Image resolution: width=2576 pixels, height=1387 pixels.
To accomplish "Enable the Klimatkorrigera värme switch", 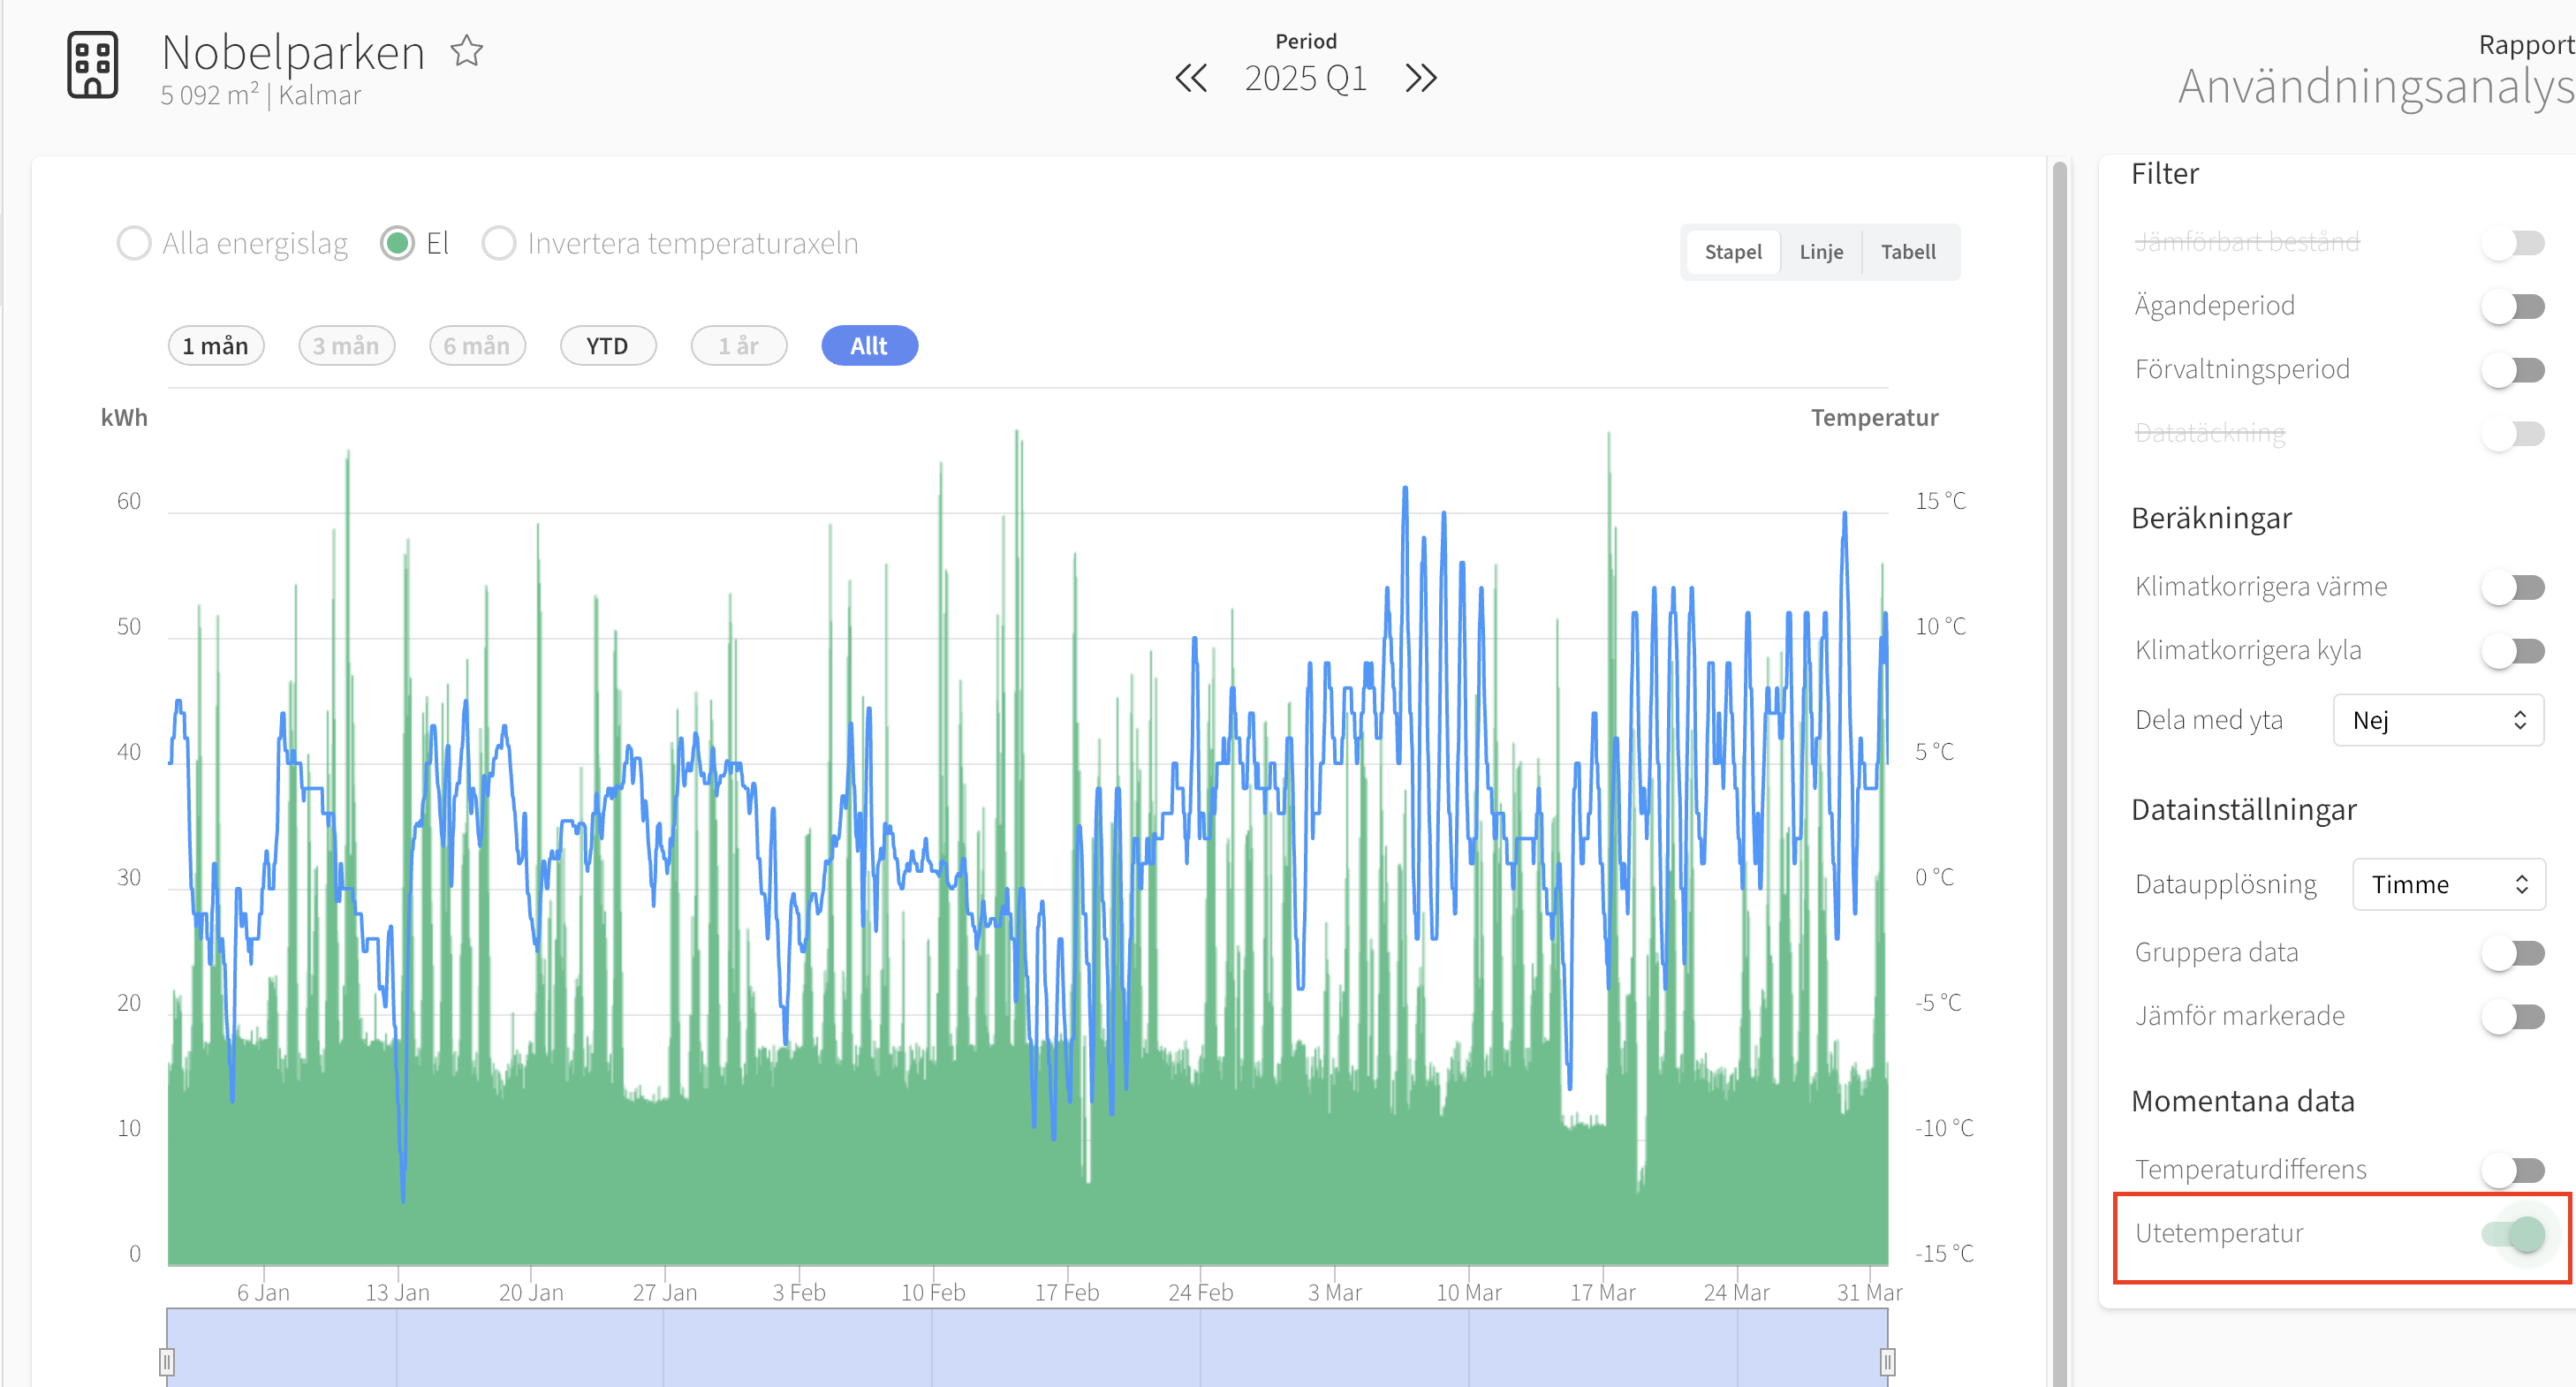I will tap(2513, 587).
